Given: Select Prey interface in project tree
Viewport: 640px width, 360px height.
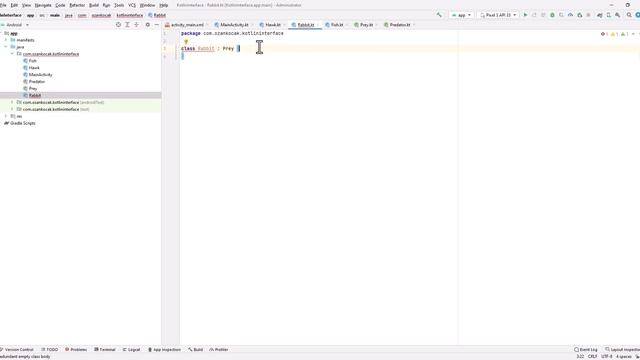Looking at the screenshot, I should pyautogui.click(x=33, y=89).
